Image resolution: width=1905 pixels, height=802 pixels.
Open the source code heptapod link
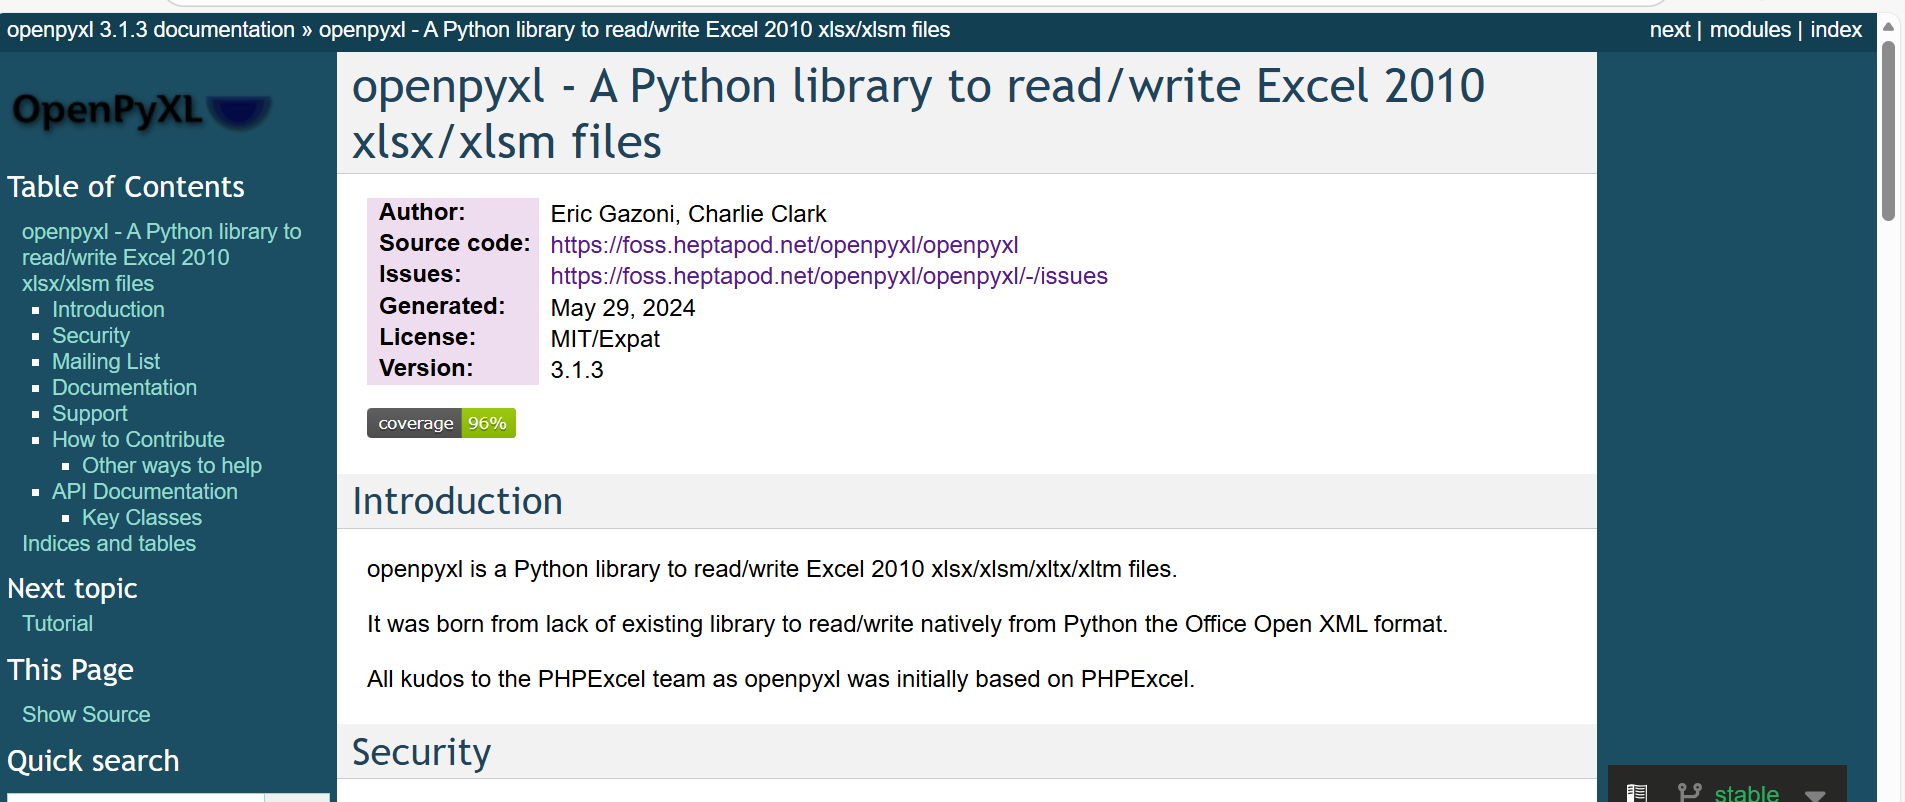click(784, 245)
